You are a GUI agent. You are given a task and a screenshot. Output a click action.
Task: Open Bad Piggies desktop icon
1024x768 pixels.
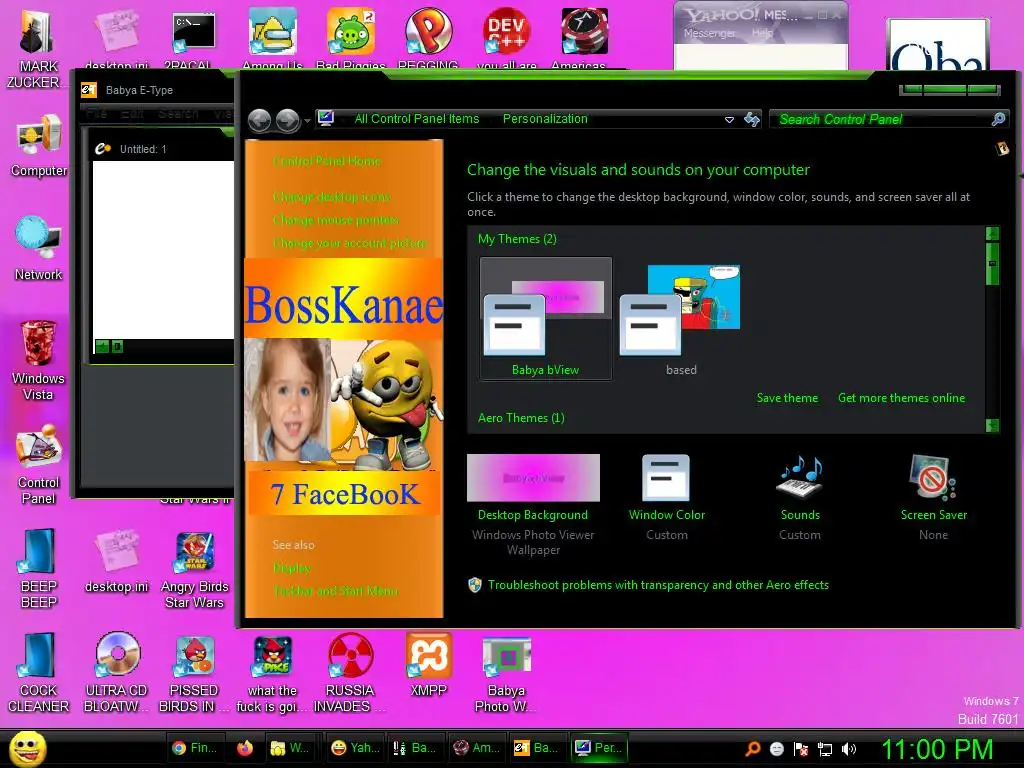point(351,38)
